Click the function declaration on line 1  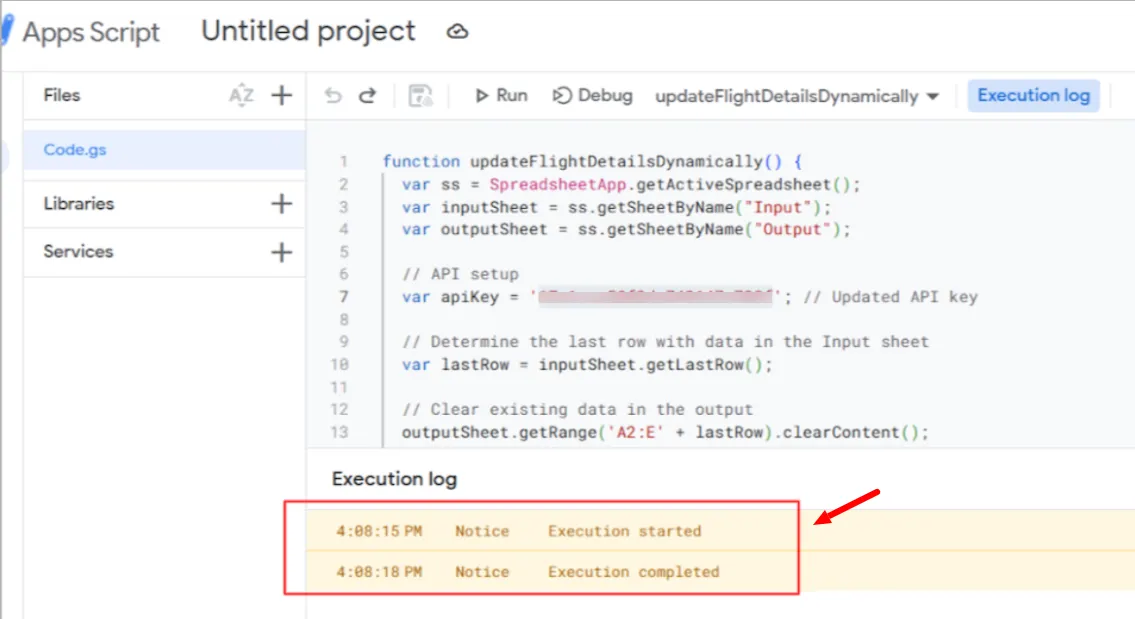(x=592, y=161)
